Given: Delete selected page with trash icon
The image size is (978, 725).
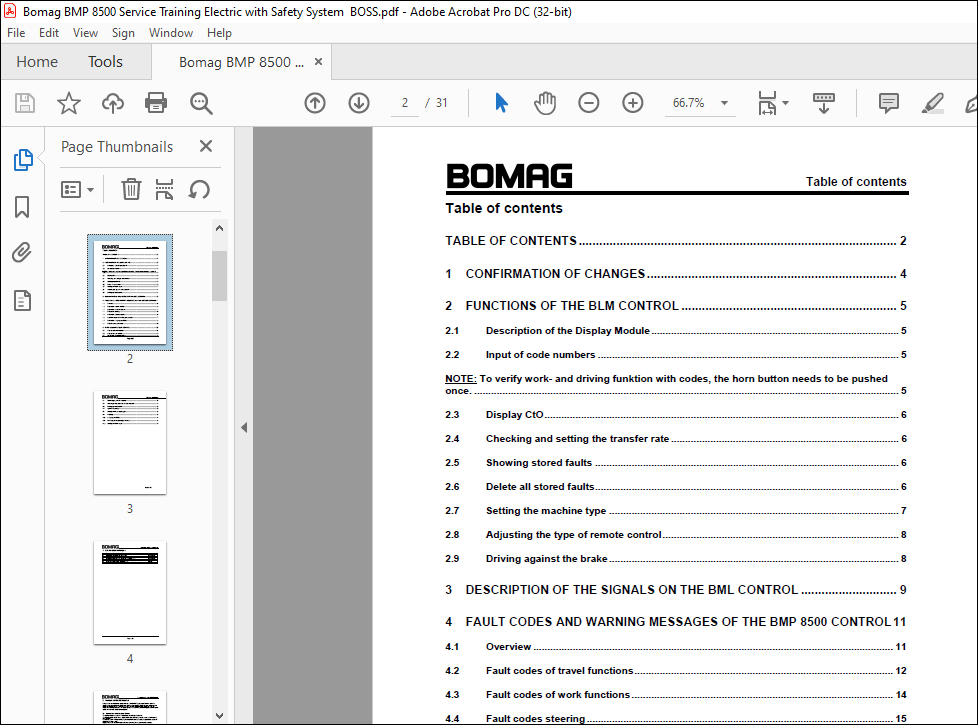Looking at the screenshot, I should (x=131, y=189).
